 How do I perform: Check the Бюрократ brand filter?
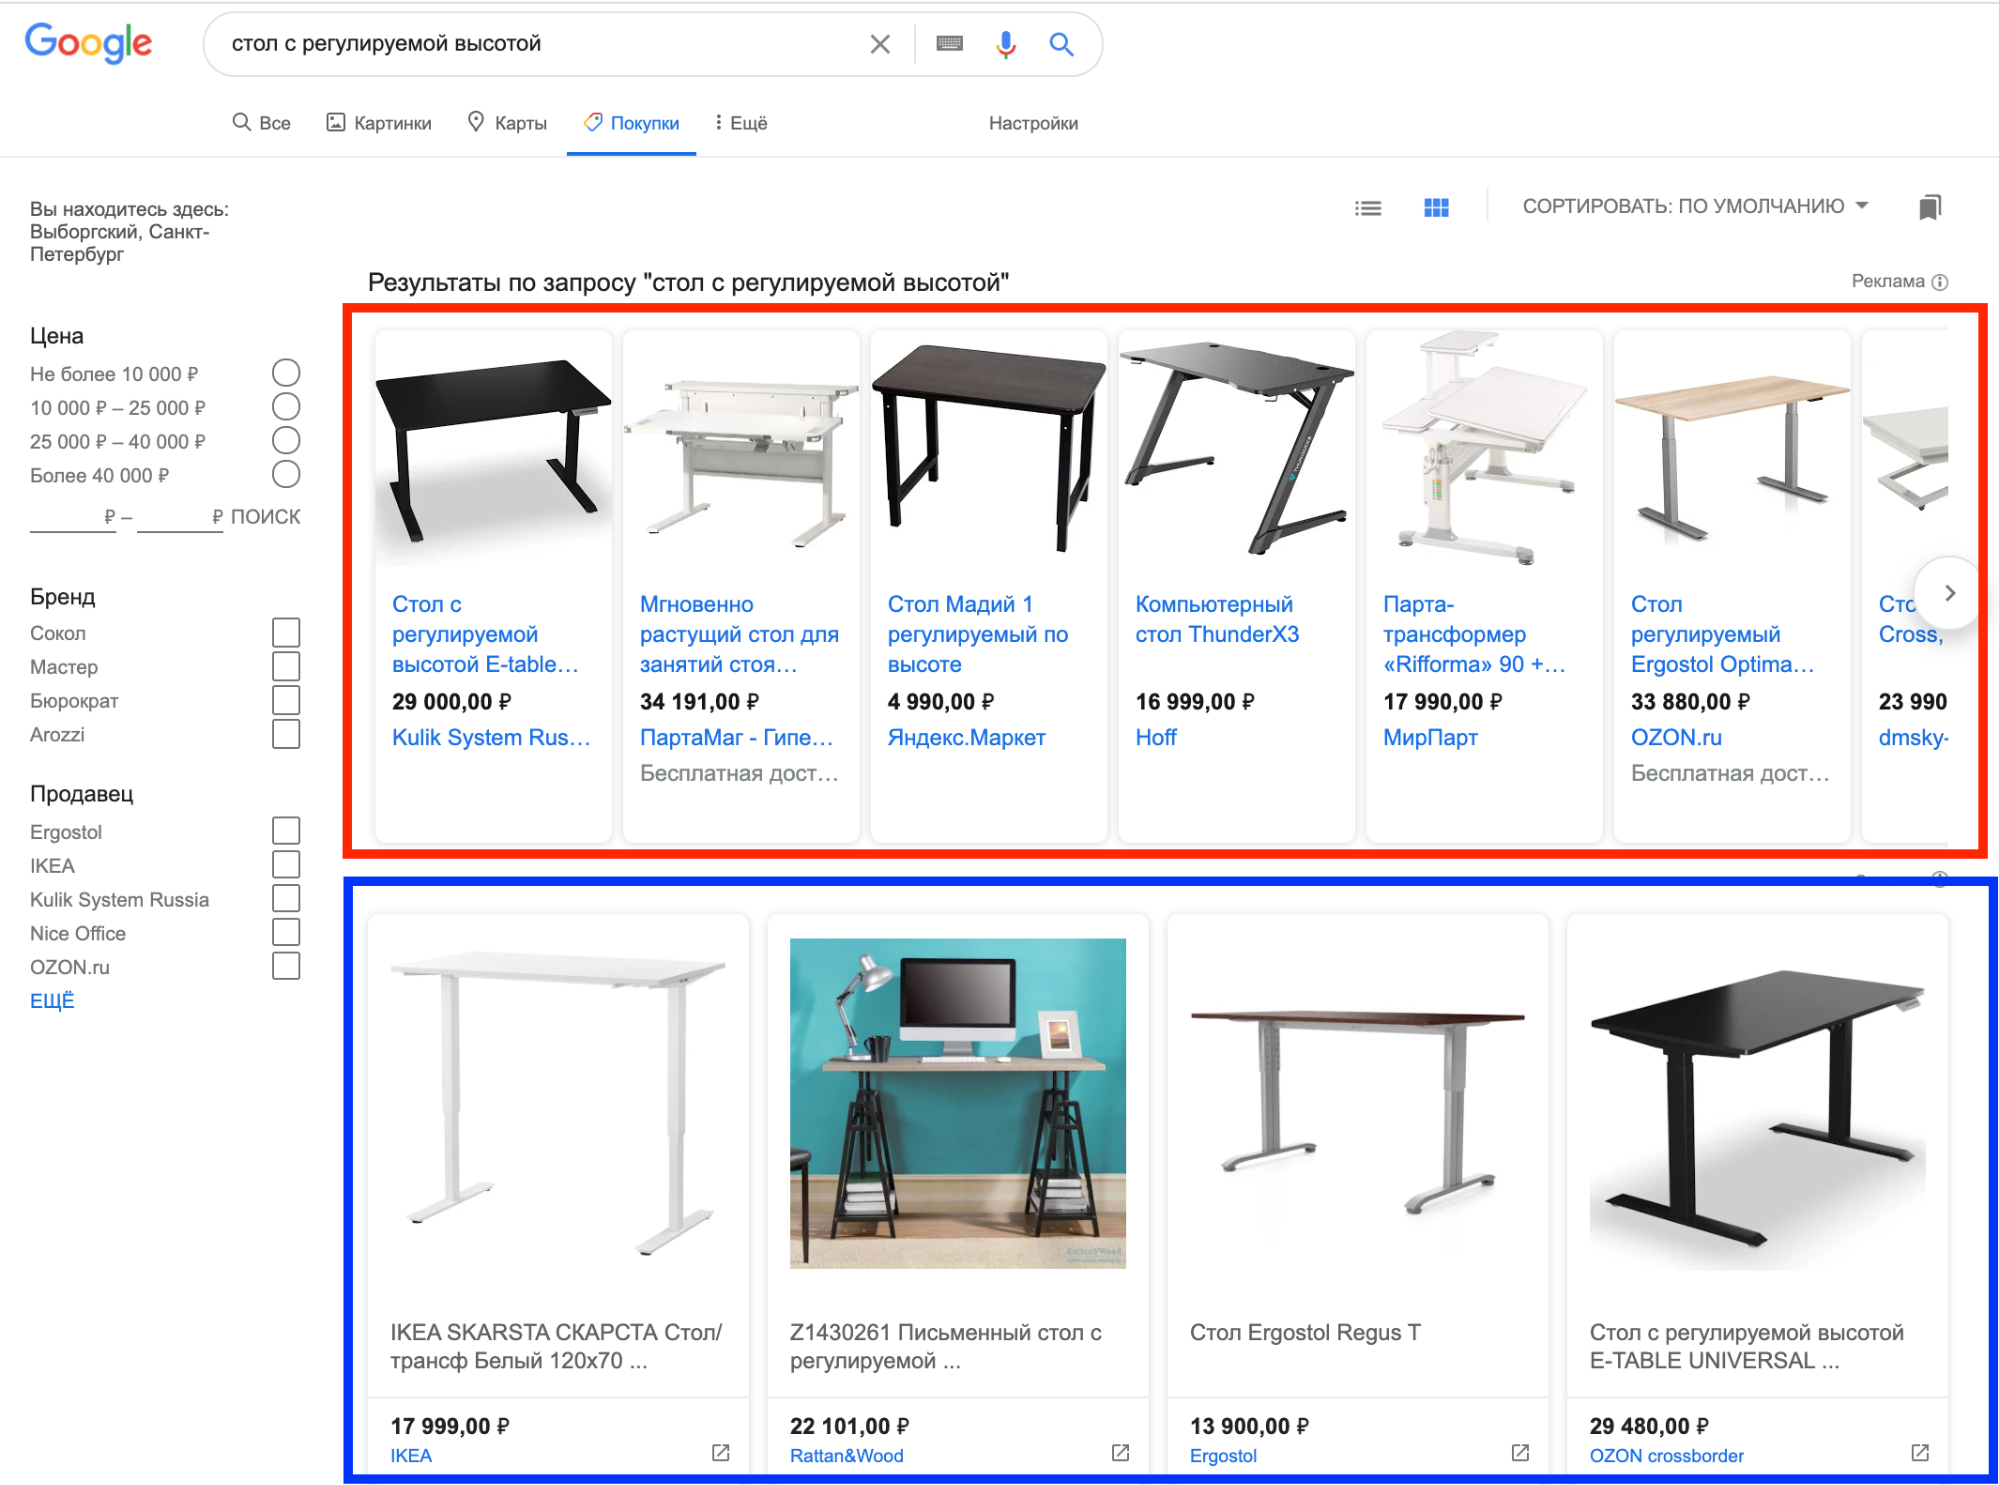[x=286, y=700]
